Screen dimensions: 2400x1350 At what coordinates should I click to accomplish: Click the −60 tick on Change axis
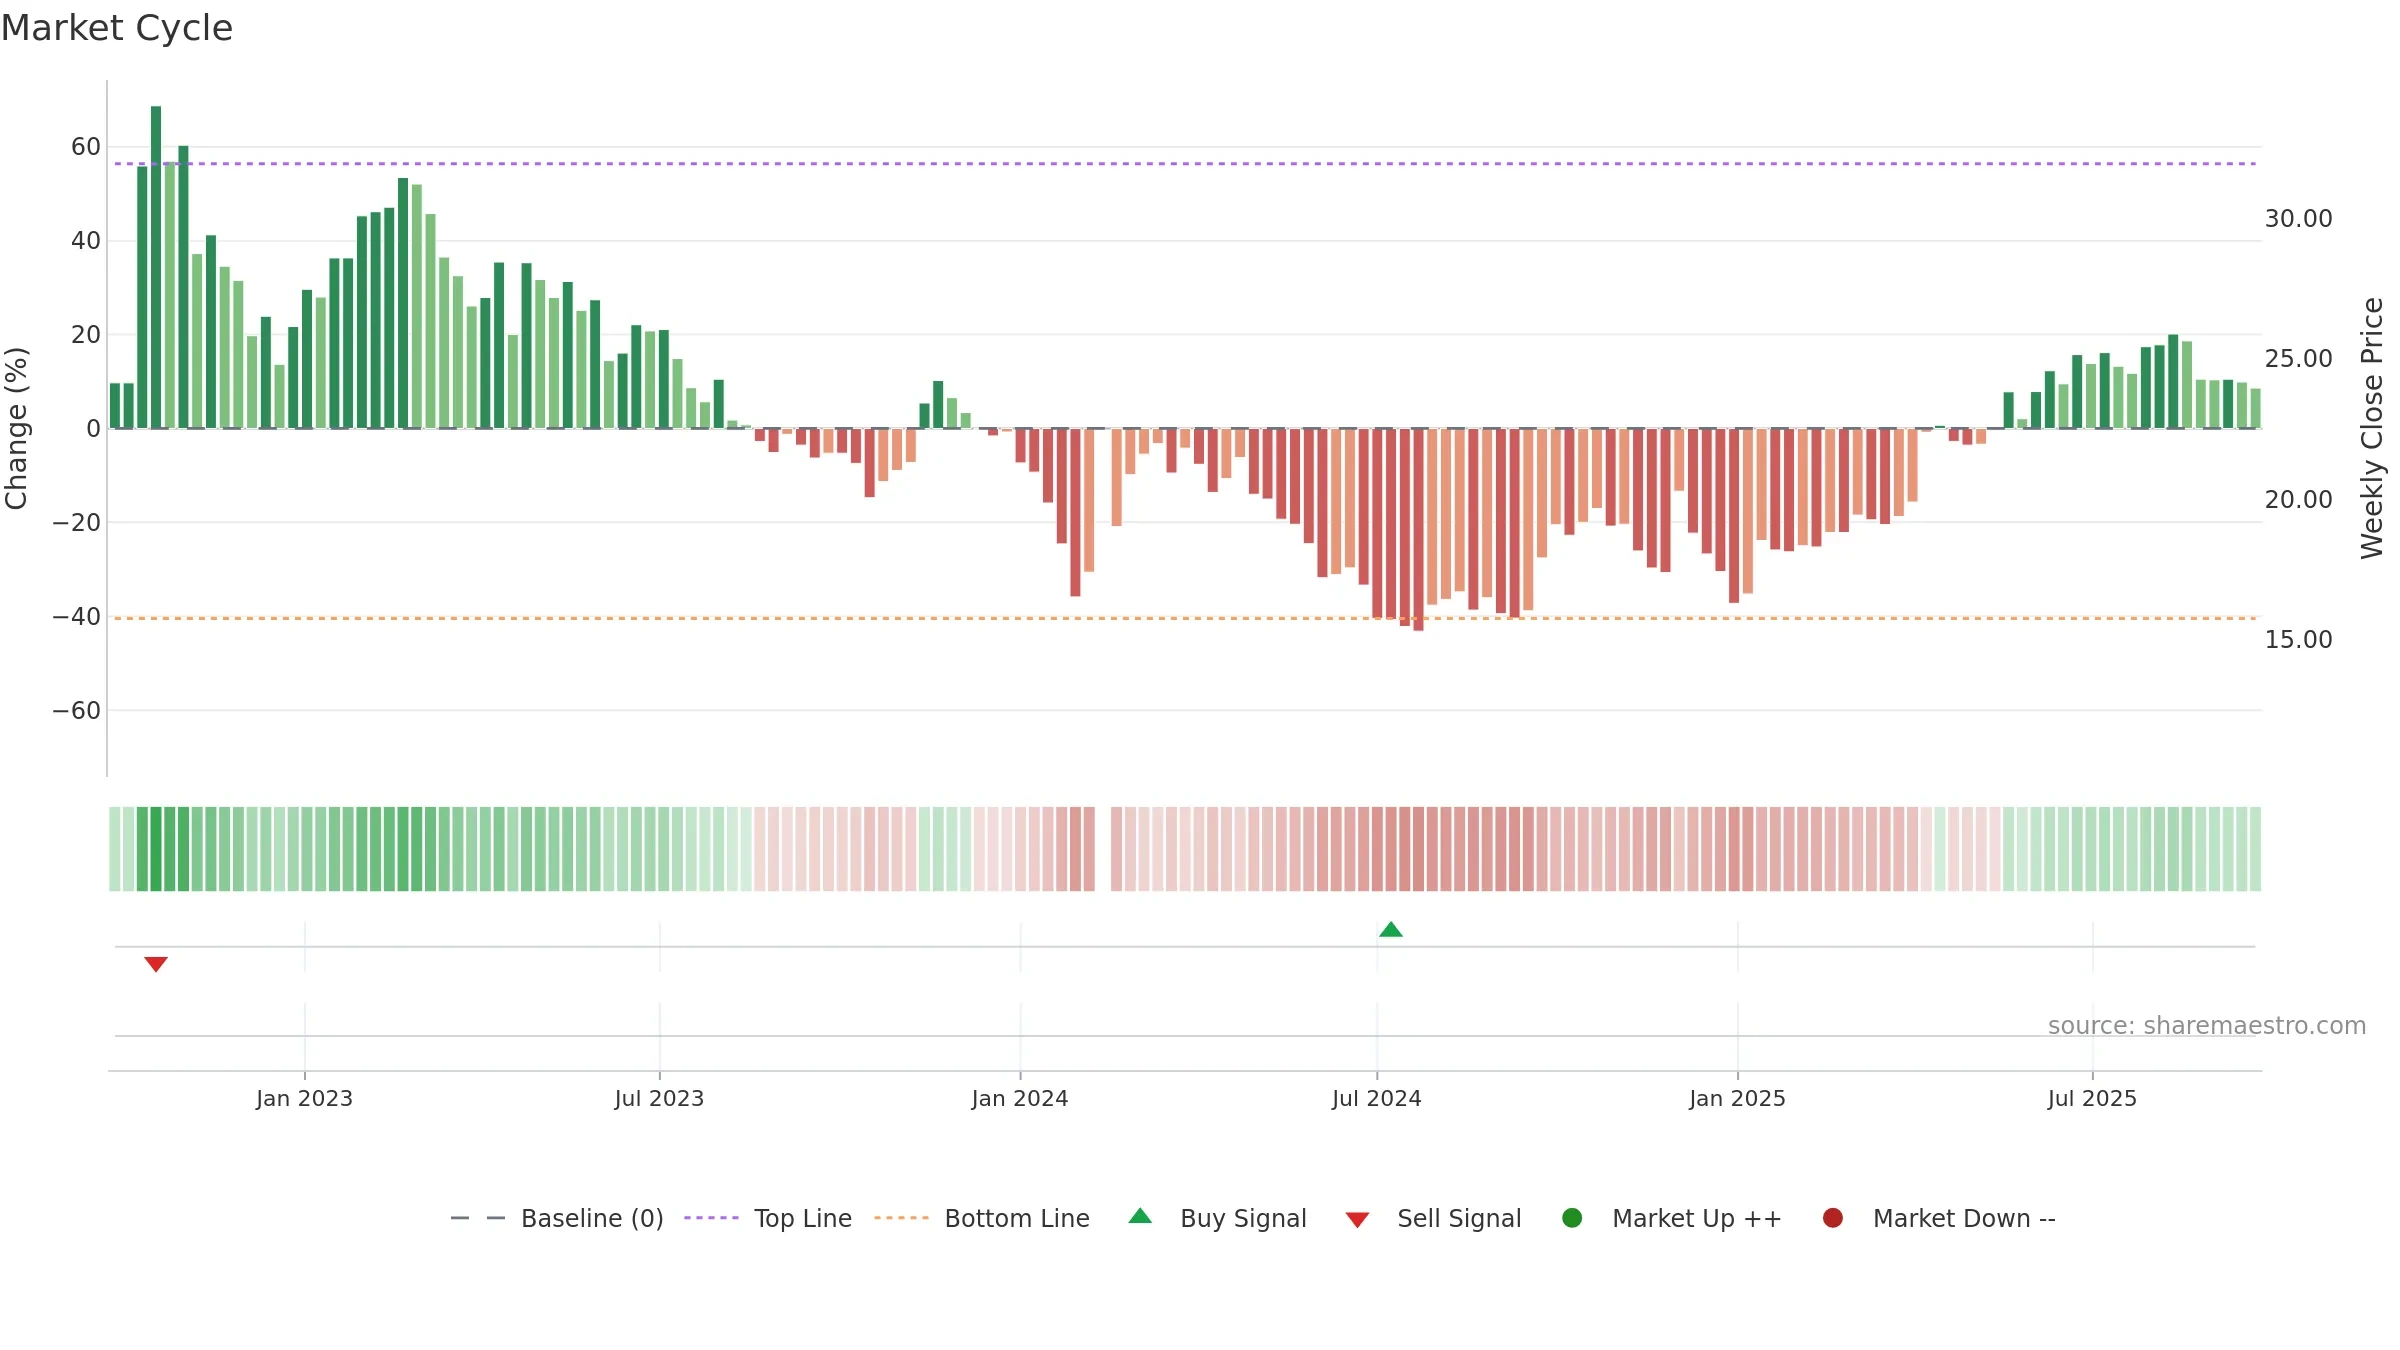click(77, 711)
